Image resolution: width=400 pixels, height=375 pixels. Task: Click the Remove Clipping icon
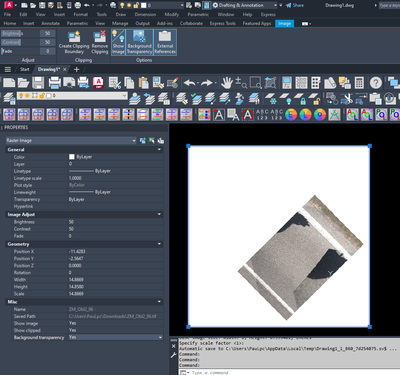[100, 42]
